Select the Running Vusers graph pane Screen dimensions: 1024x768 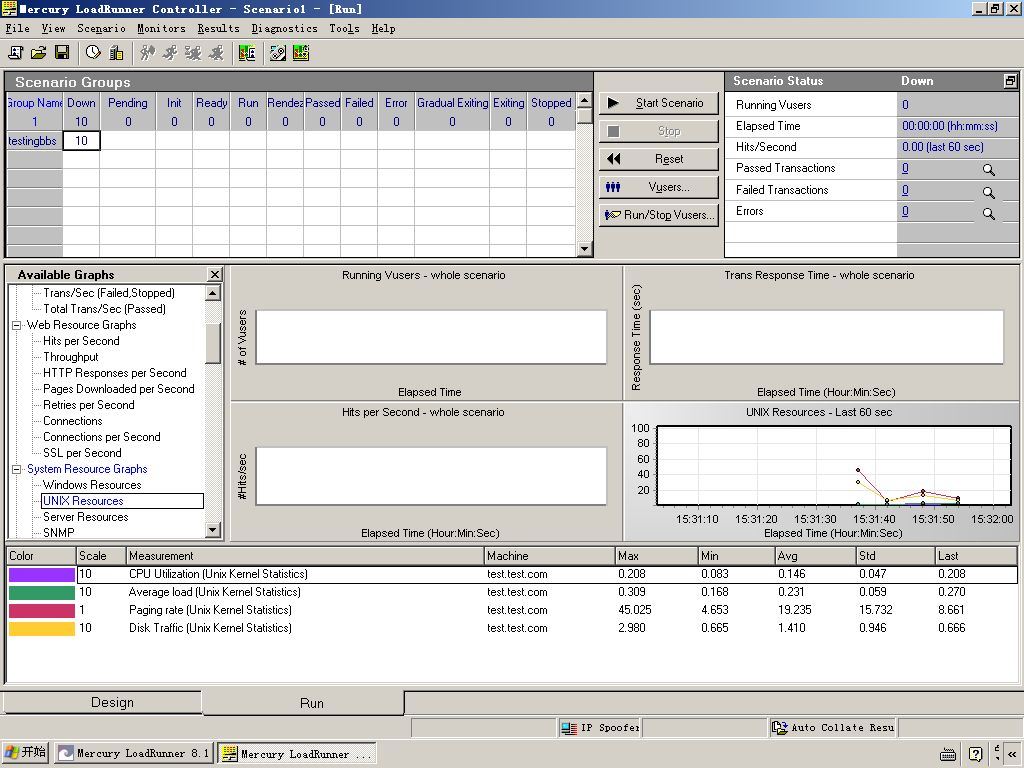click(426, 332)
